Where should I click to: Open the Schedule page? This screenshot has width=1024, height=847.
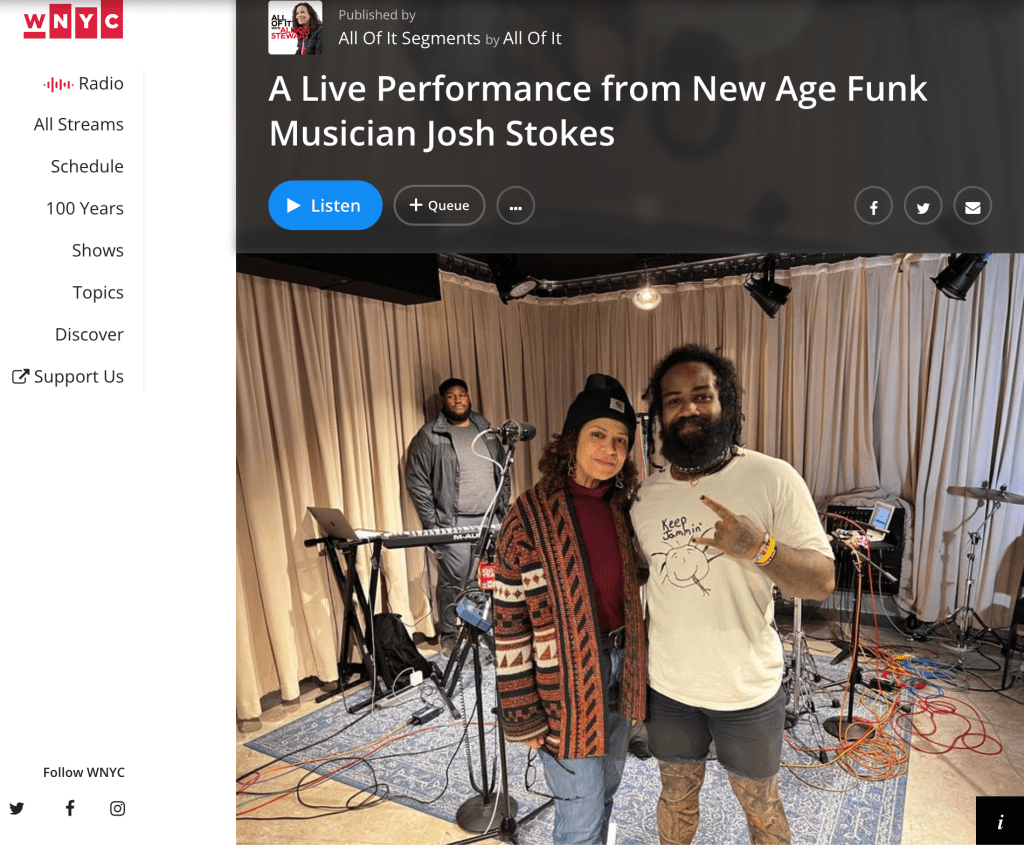(88, 166)
